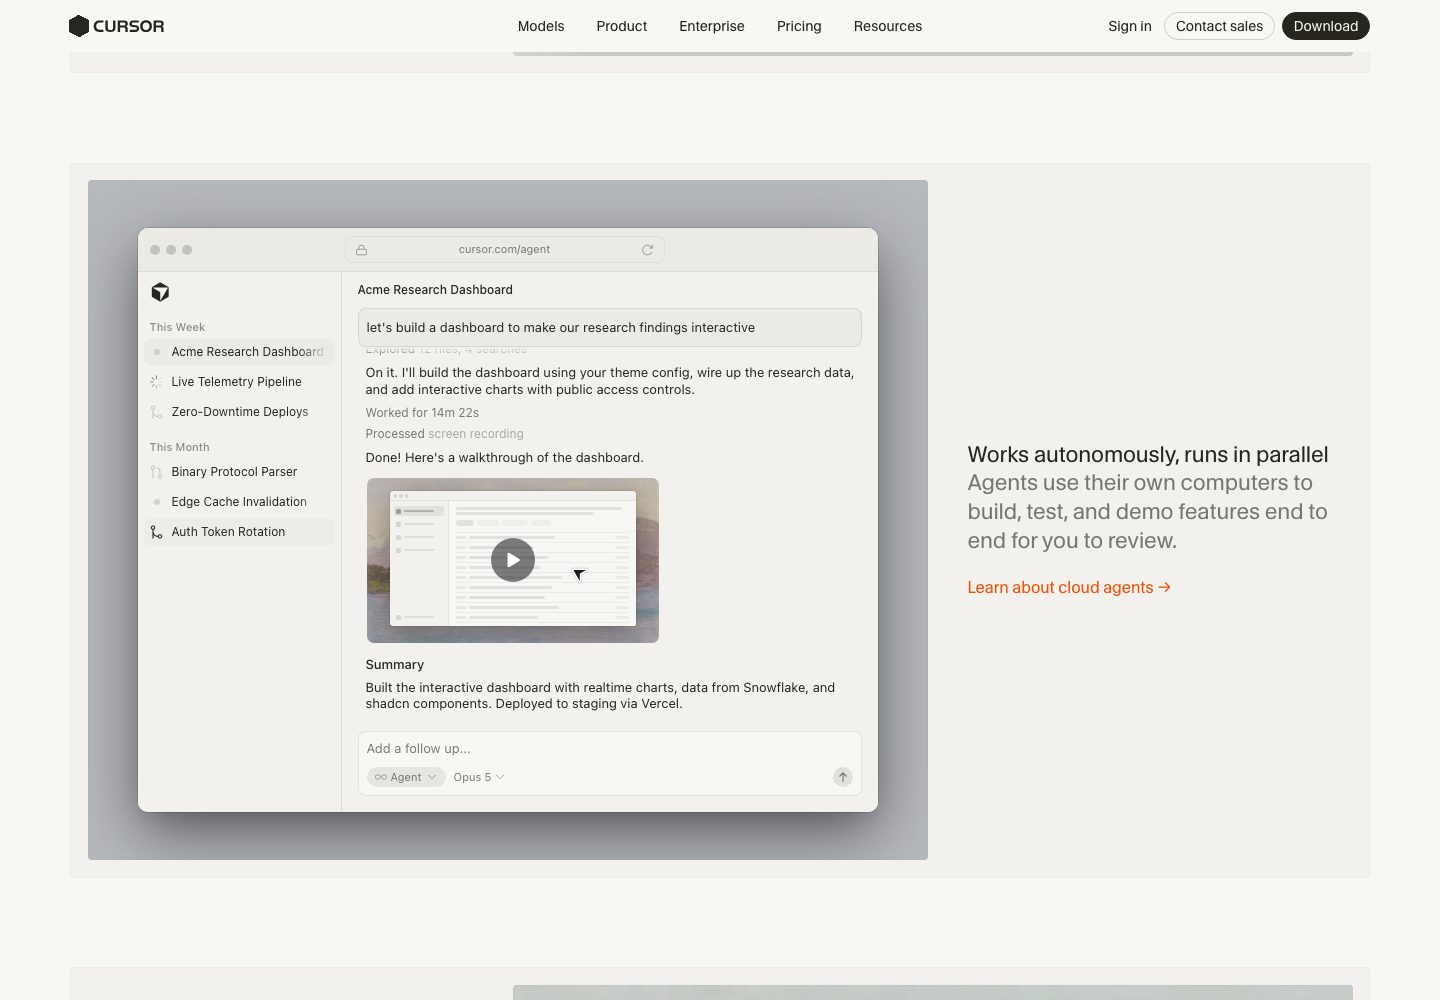Click the Download button
Viewport: 1440px width, 1000px height.
[x=1326, y=26]
